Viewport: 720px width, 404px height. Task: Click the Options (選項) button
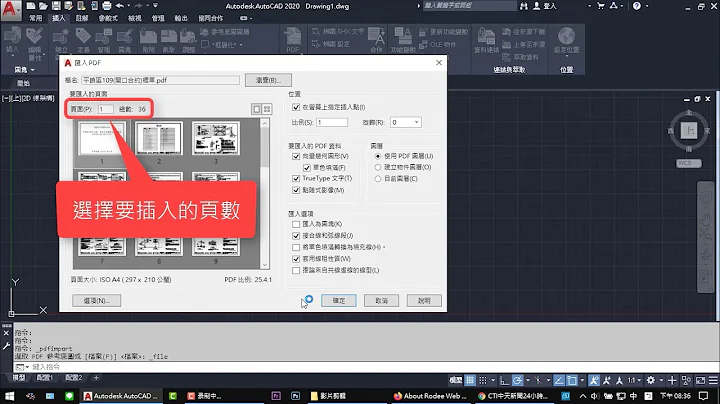point(96,301)
